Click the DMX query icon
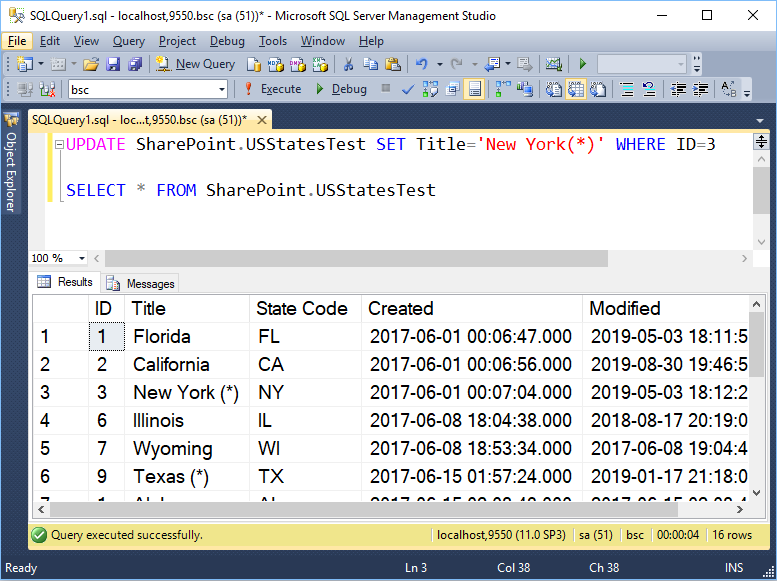Viewport: 777px width, 581px height. coord(298,64)
